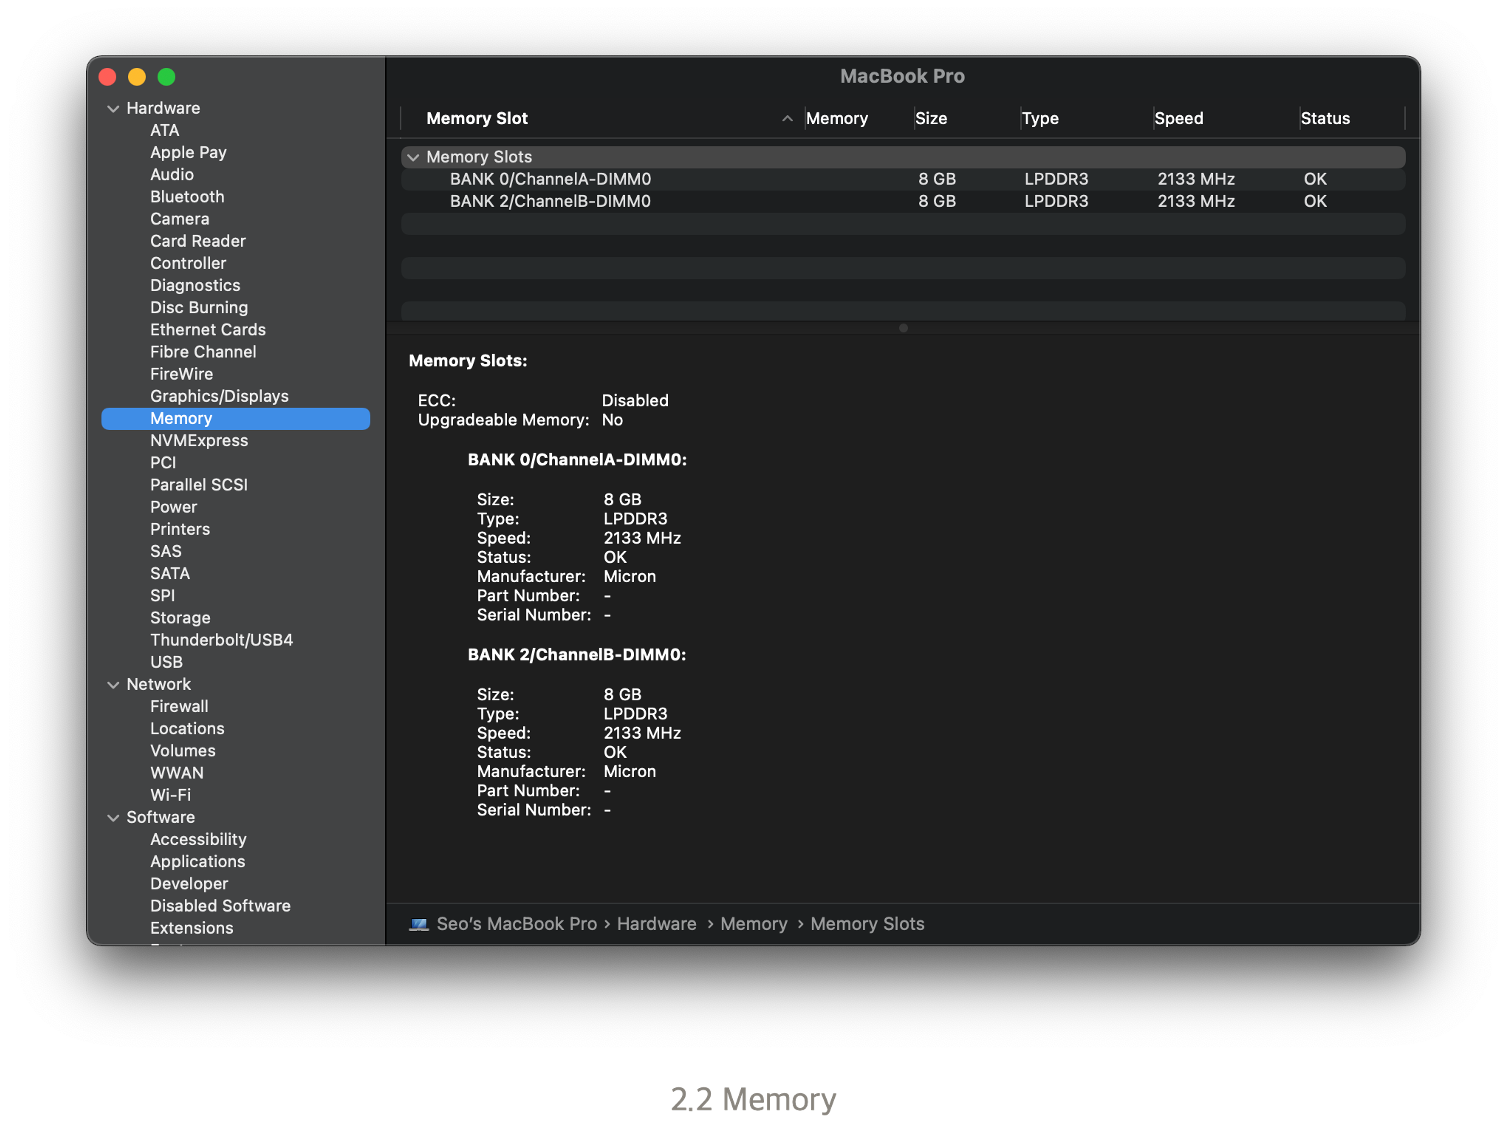Collapse the Hardware section chevron
This screenshot has width=1508, height=1125.
click(113, 109)
